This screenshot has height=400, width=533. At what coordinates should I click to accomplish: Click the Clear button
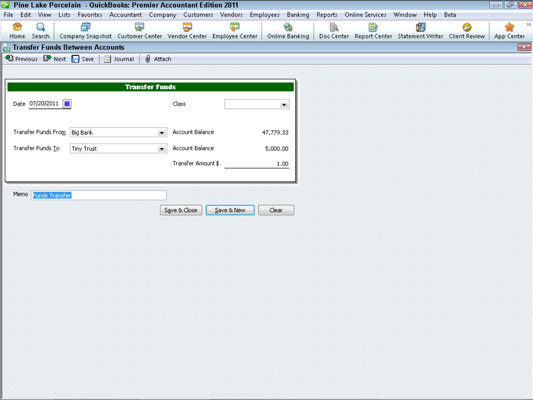276,210
